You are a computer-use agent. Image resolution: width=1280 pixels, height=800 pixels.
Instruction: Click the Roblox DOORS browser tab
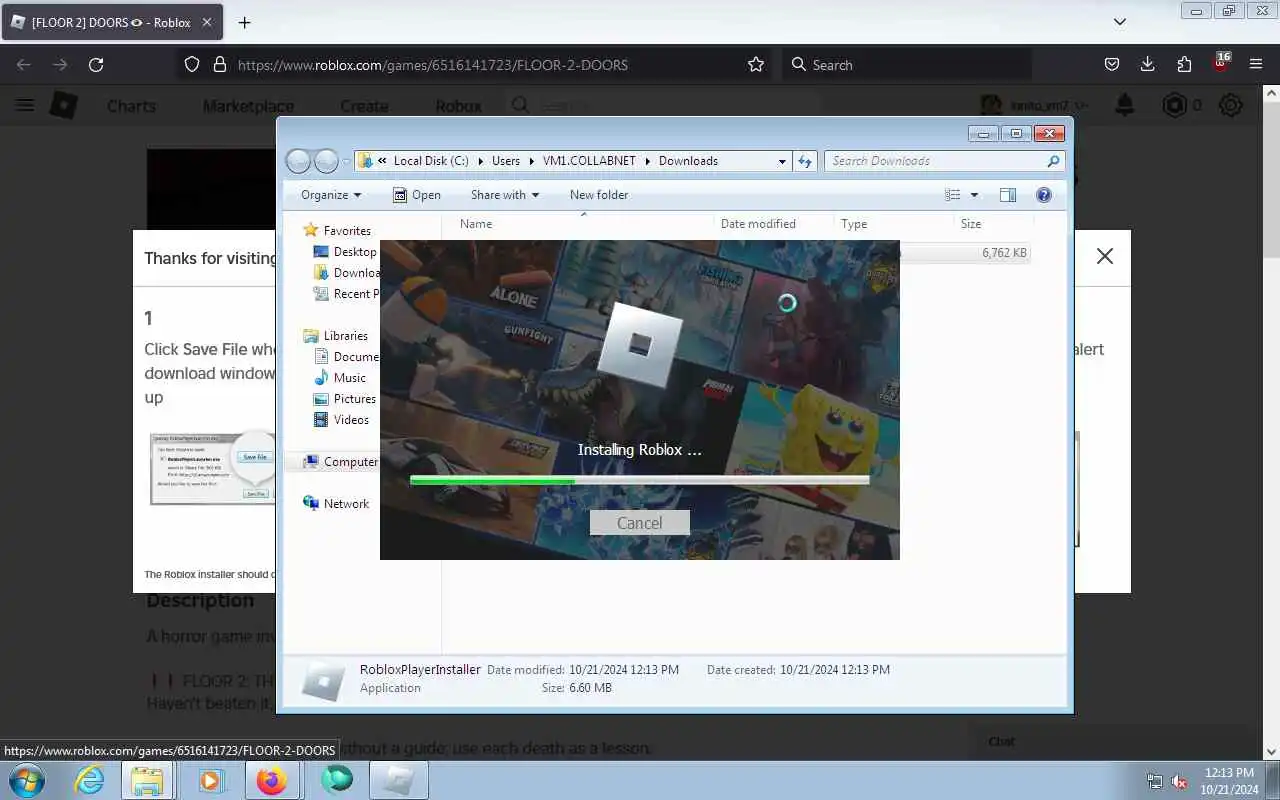pos(112,22)
